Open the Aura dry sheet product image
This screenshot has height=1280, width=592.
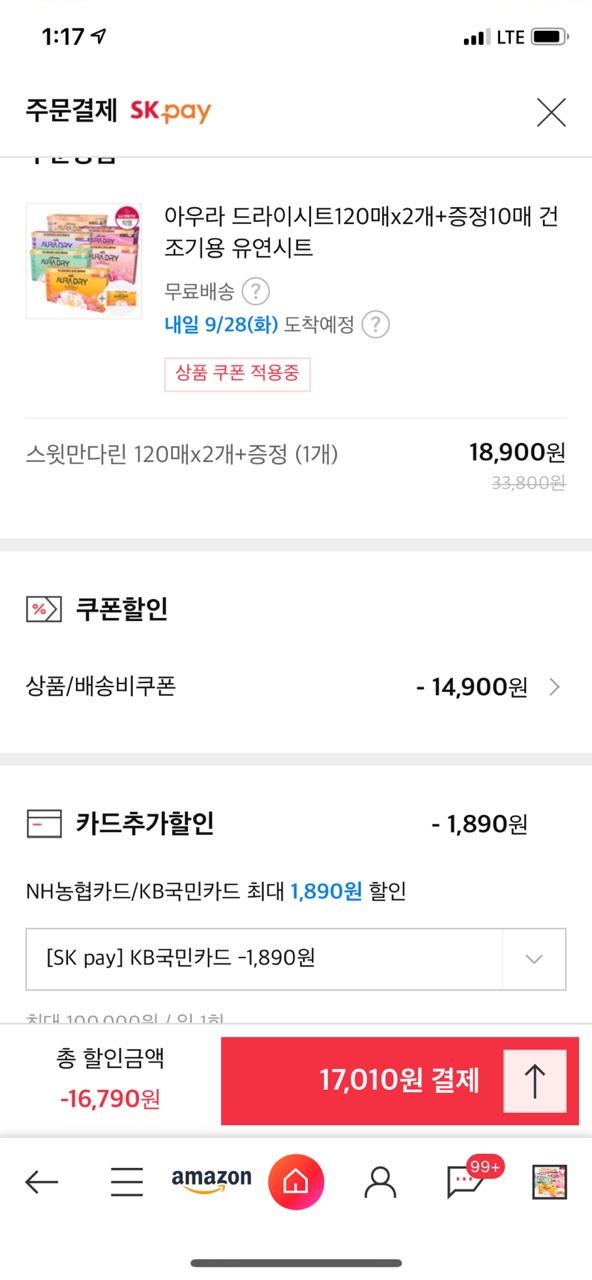click(x=84, y=261)
